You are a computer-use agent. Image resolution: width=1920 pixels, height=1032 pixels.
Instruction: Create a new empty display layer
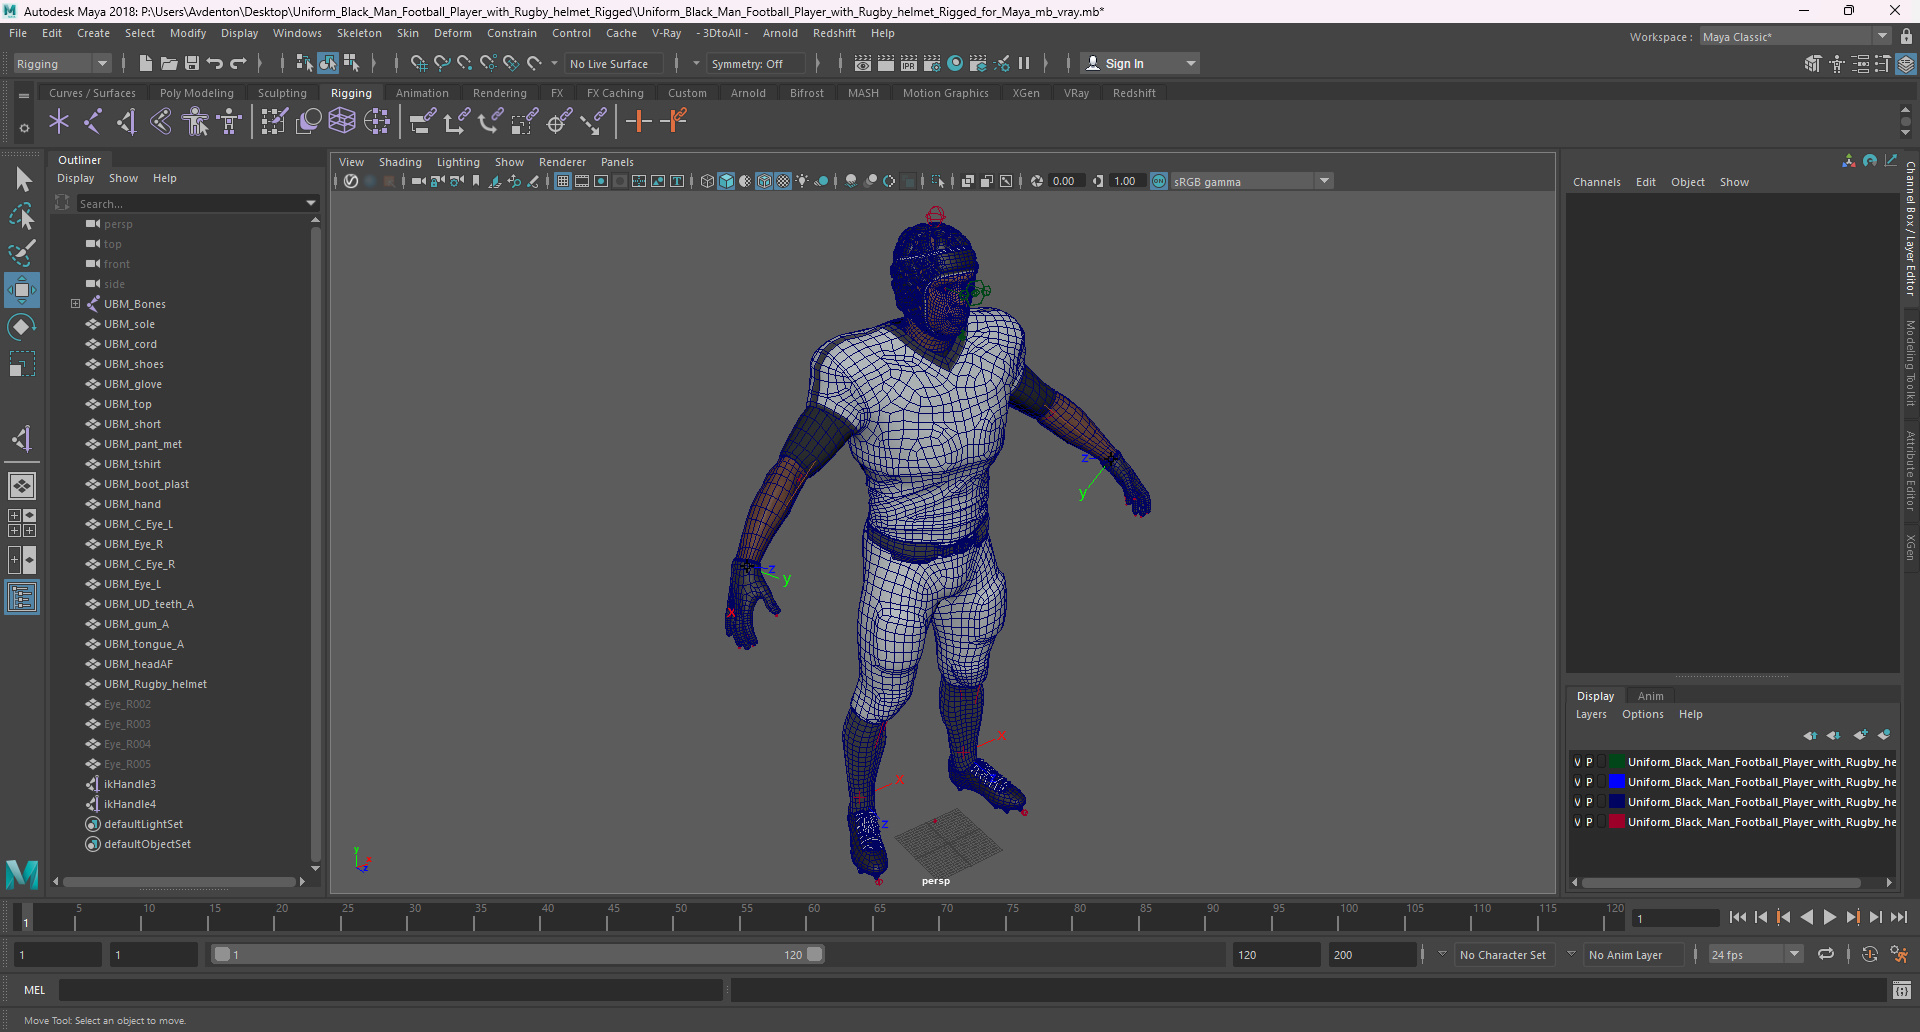coord(1860,735)
